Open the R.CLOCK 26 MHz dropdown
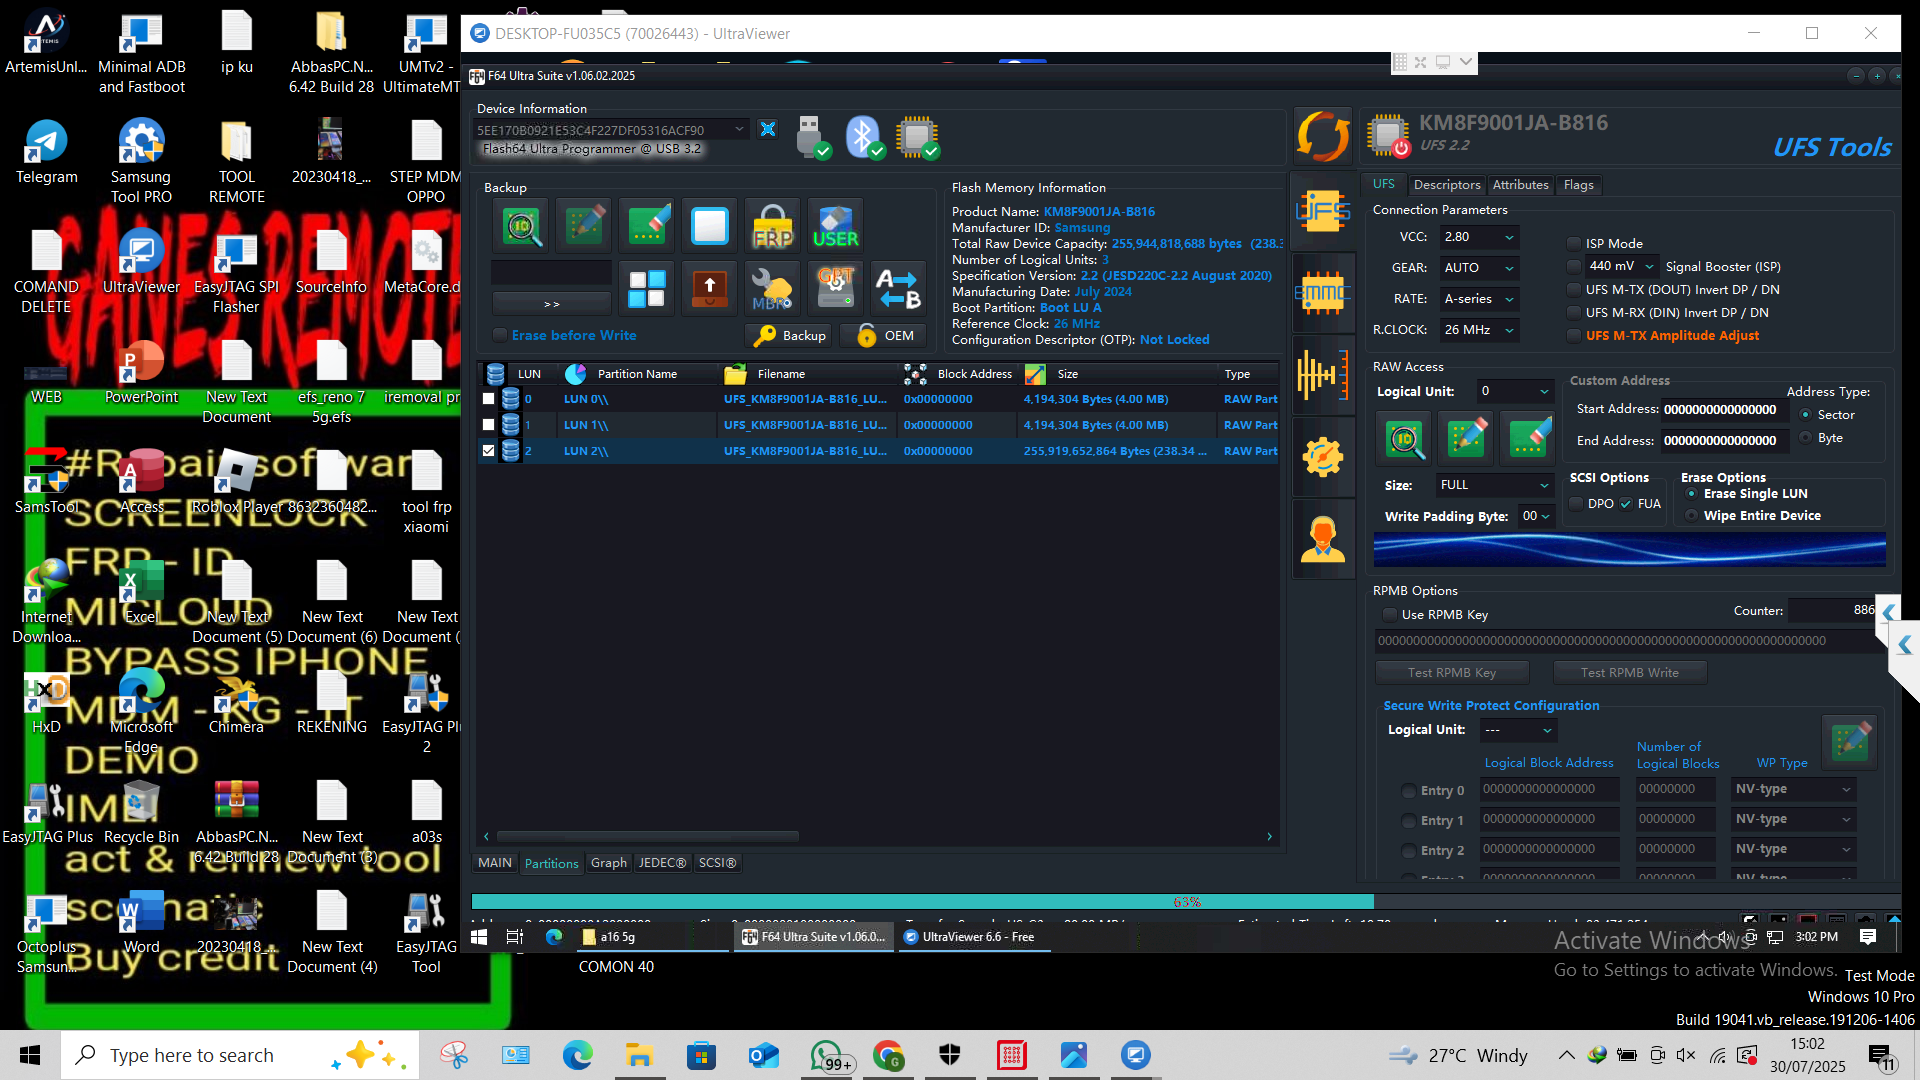The width and height of the screenshot is (1920, 1080). [1480, 330]
